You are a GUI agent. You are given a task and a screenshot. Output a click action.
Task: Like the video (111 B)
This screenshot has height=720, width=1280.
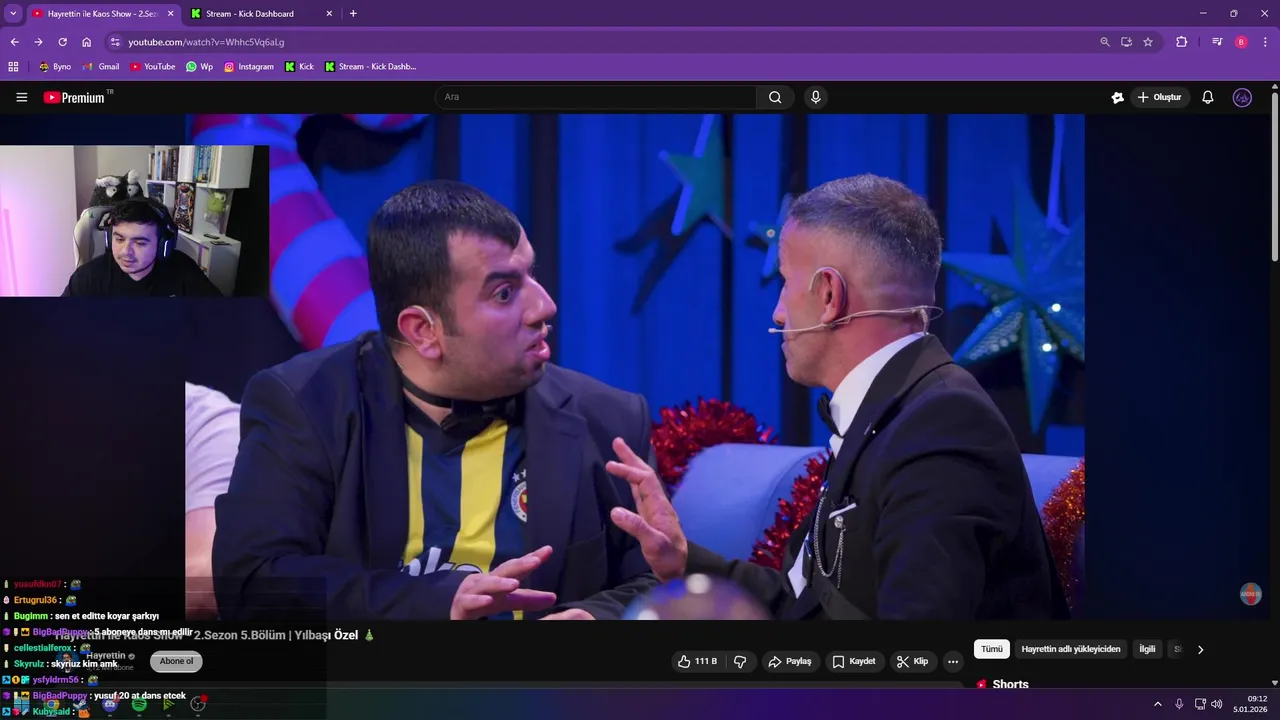697,661
